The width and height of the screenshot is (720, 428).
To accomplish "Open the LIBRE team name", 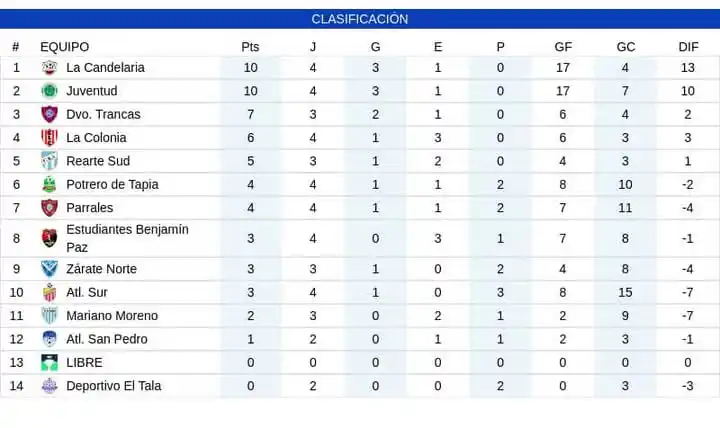I will tap(84, 362).
